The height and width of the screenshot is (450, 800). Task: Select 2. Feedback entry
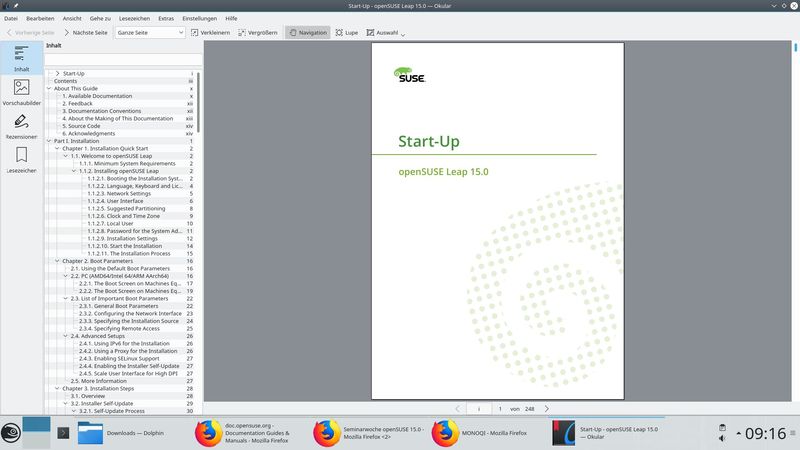click(x=77, y=104)
